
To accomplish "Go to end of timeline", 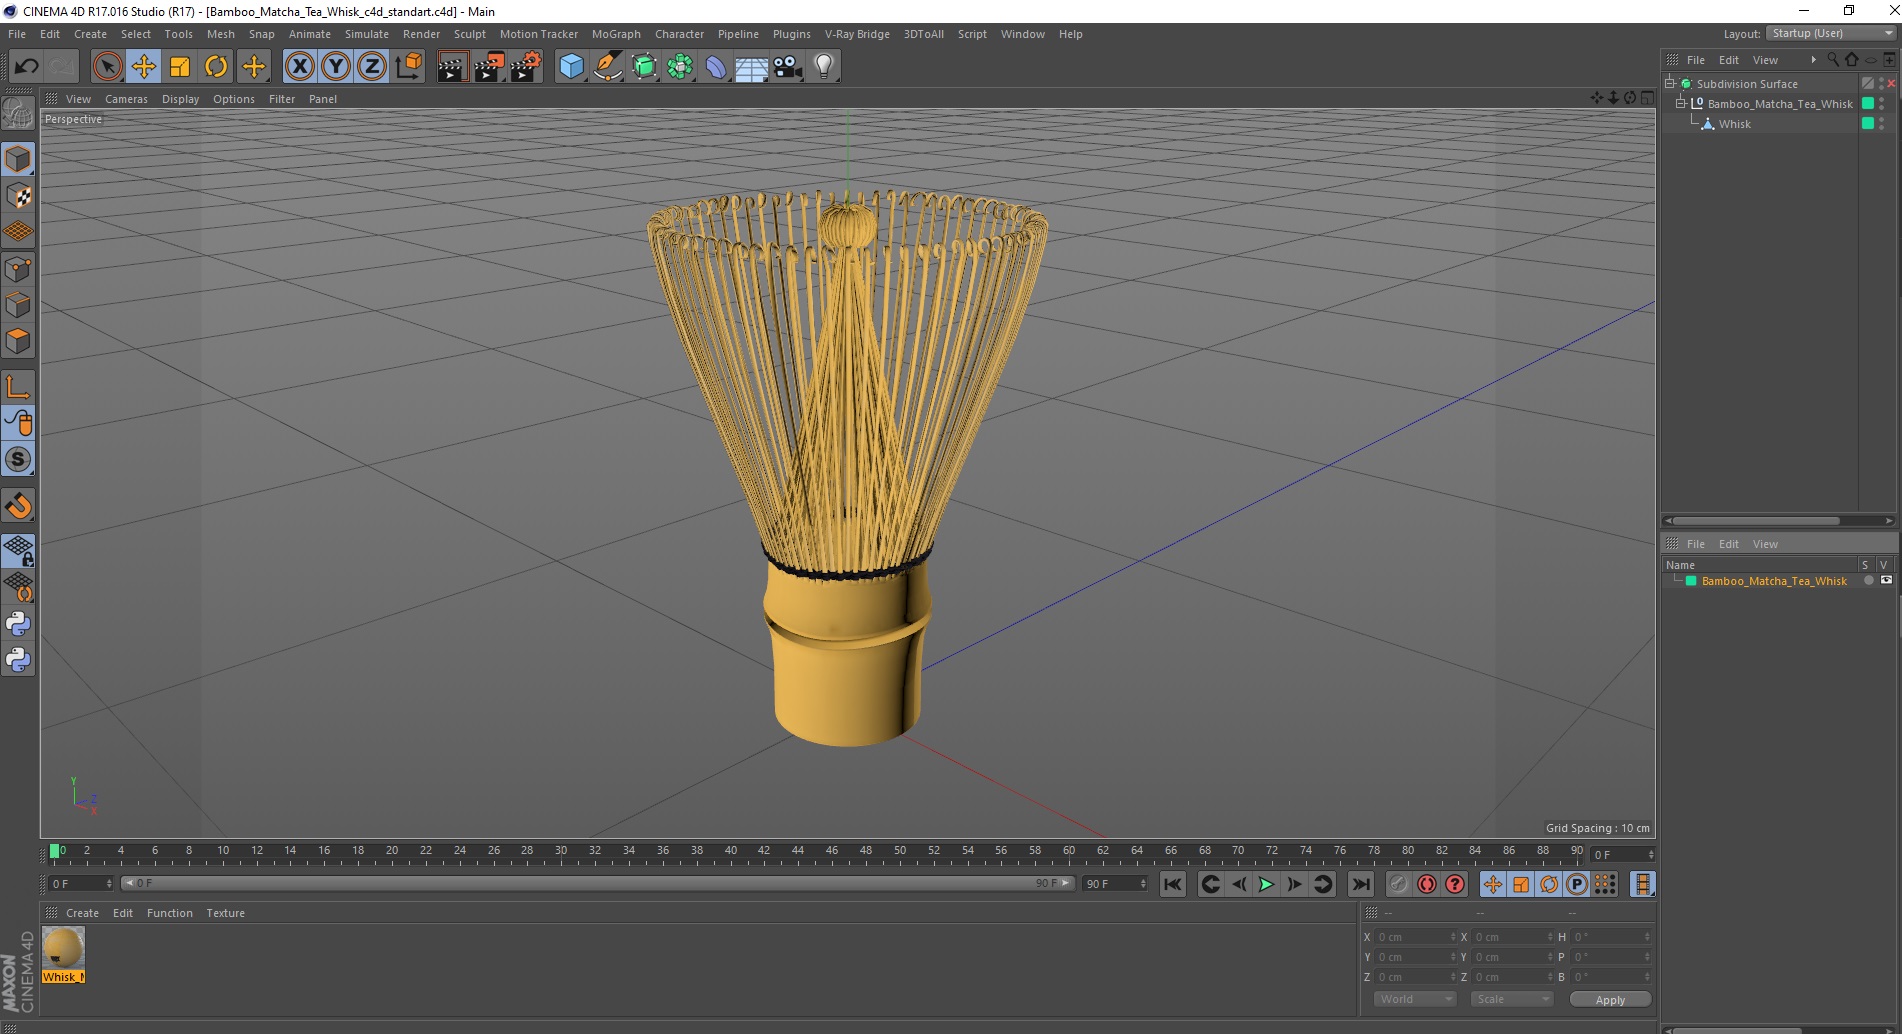I will [x=1360, y=884].
